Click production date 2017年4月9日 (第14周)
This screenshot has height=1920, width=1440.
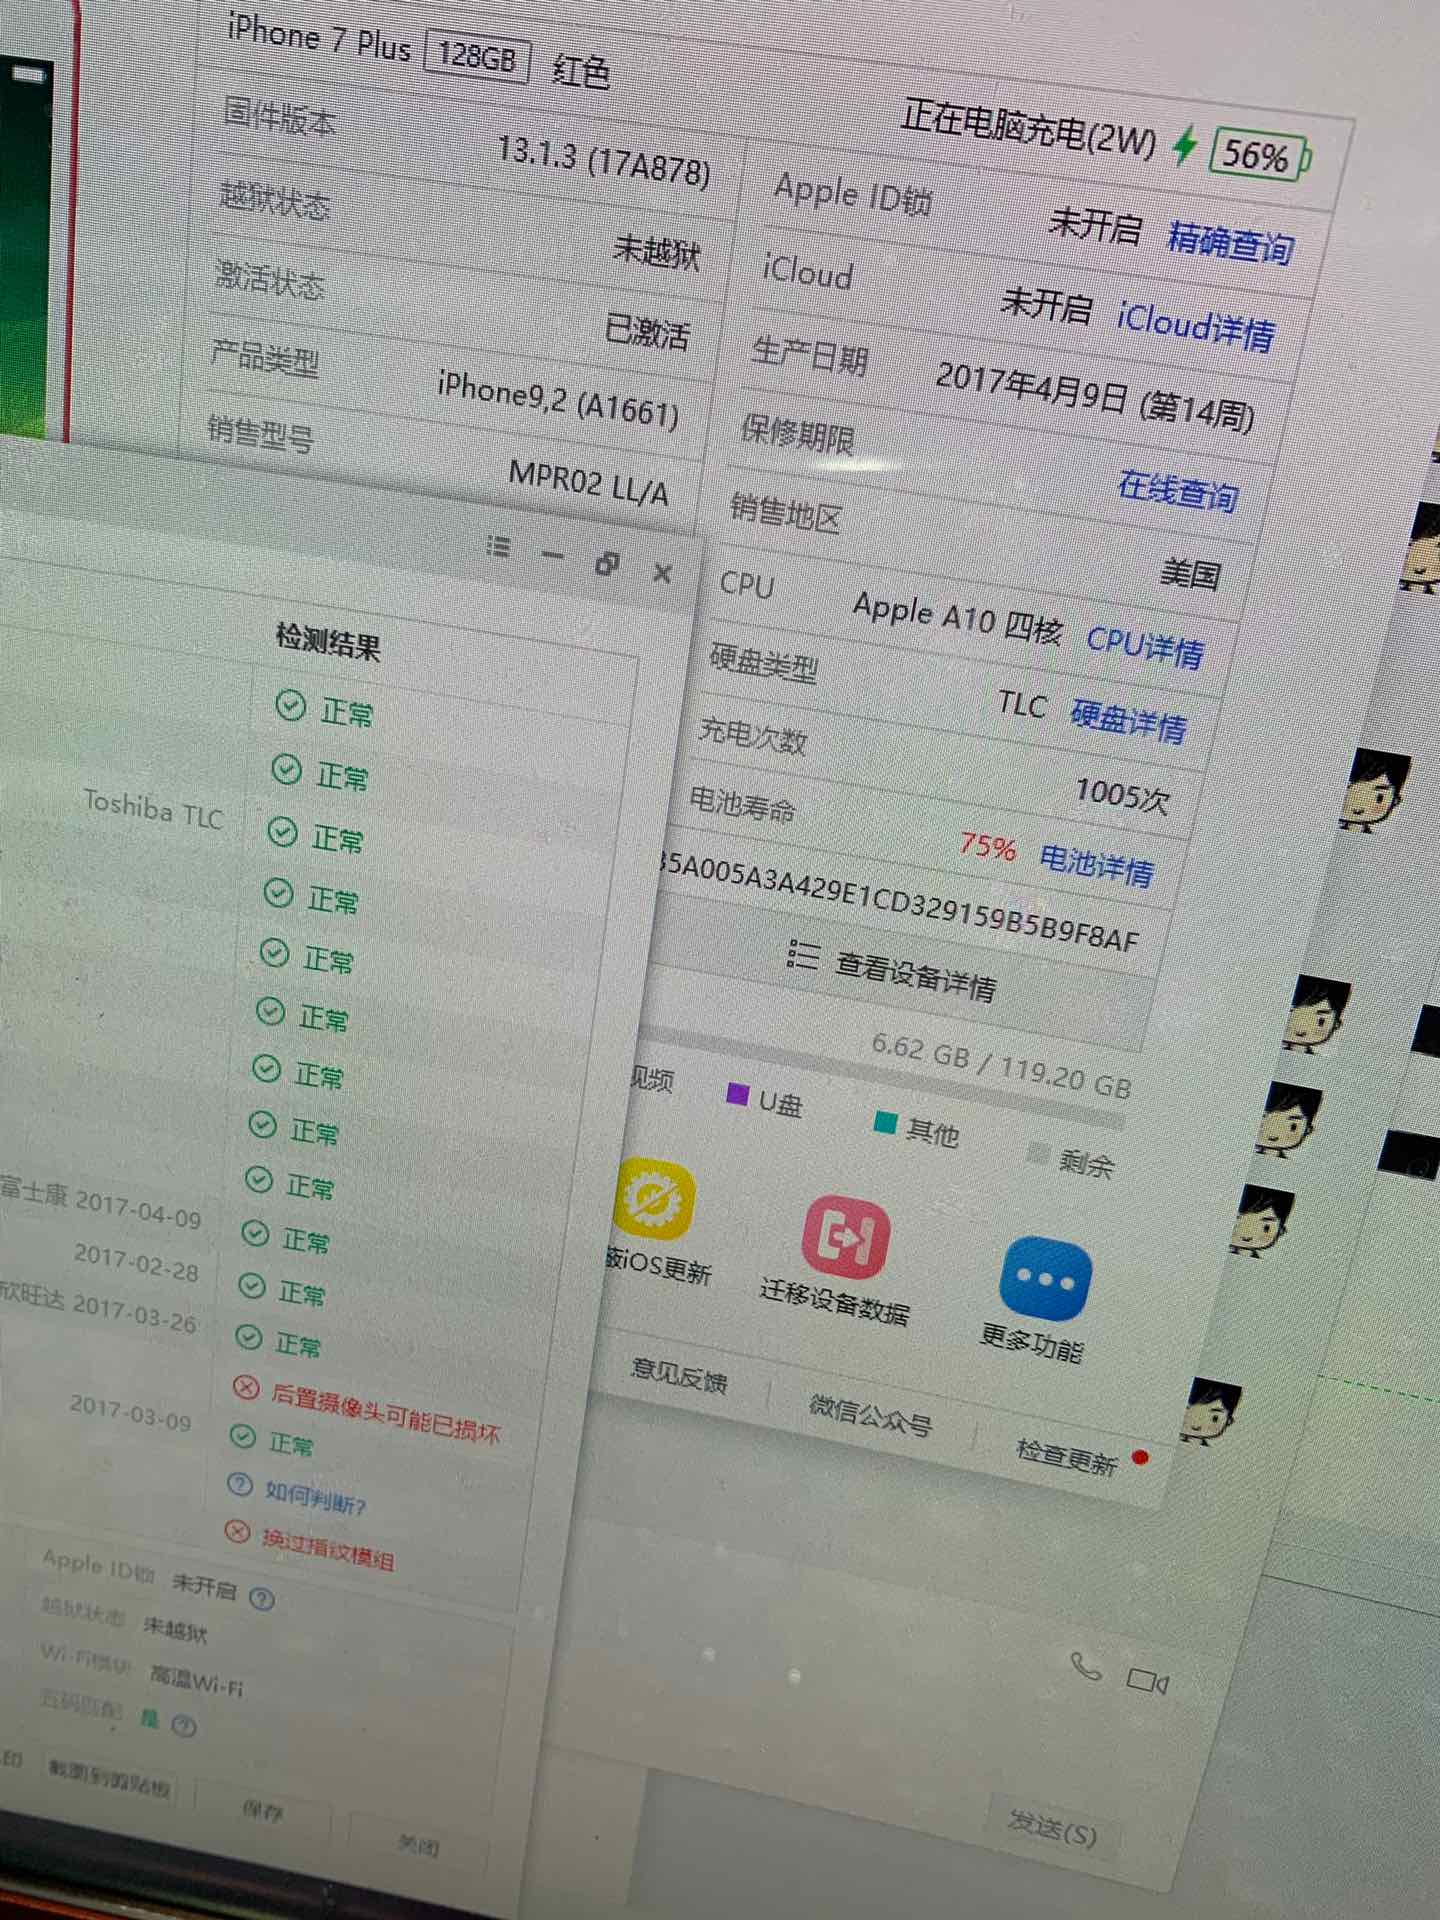point(1095,395)
